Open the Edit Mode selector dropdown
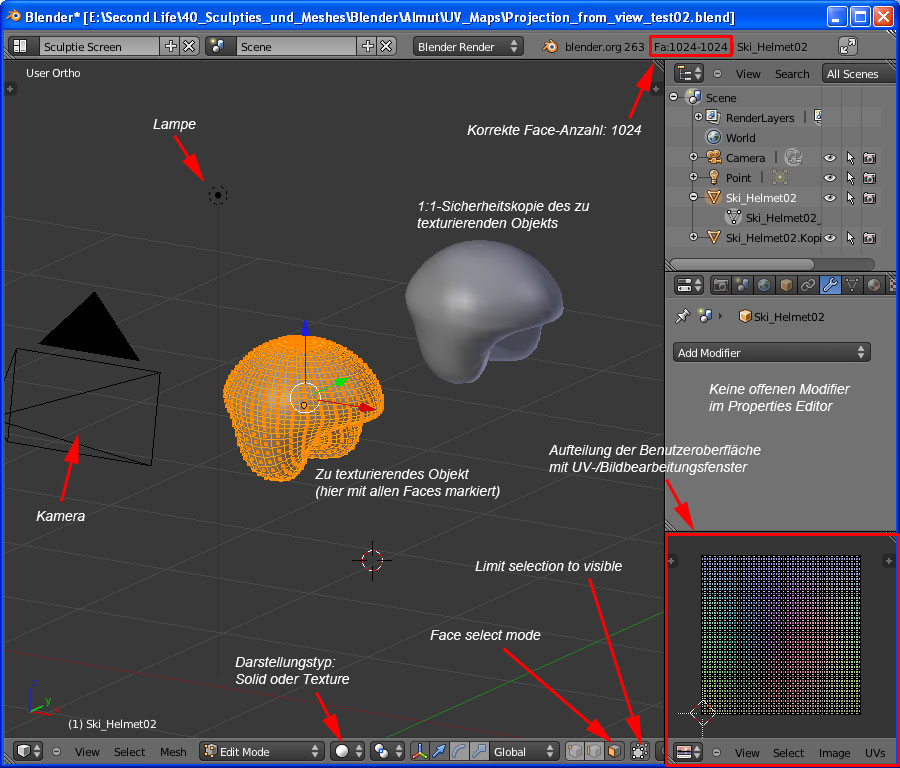Viewport: 900px width, 768px height. (262, 751)
